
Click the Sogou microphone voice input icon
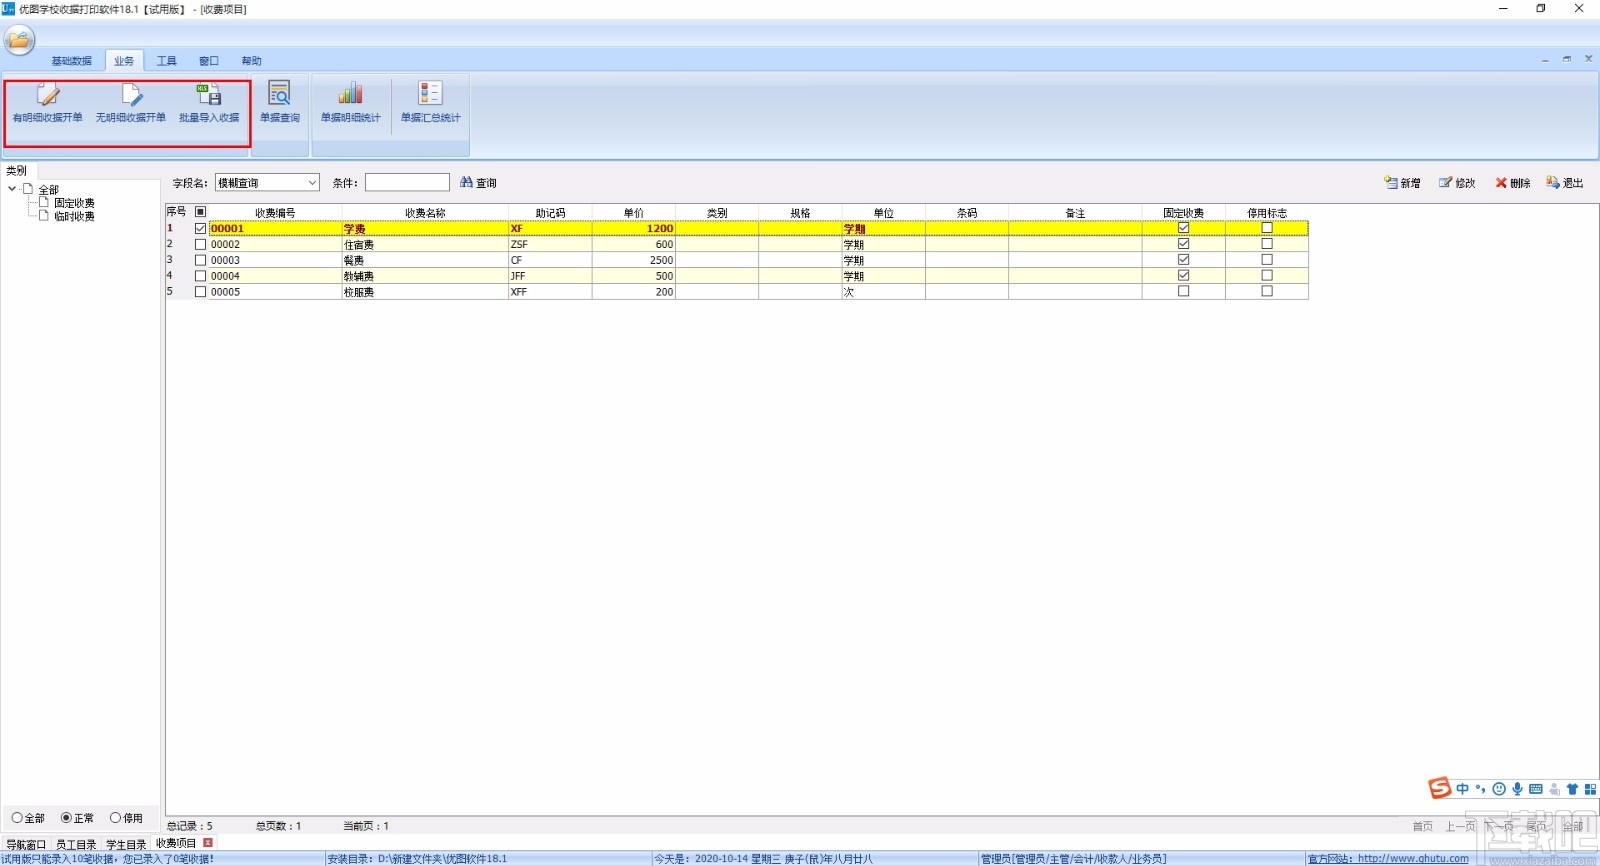[x=1517, y=789]
